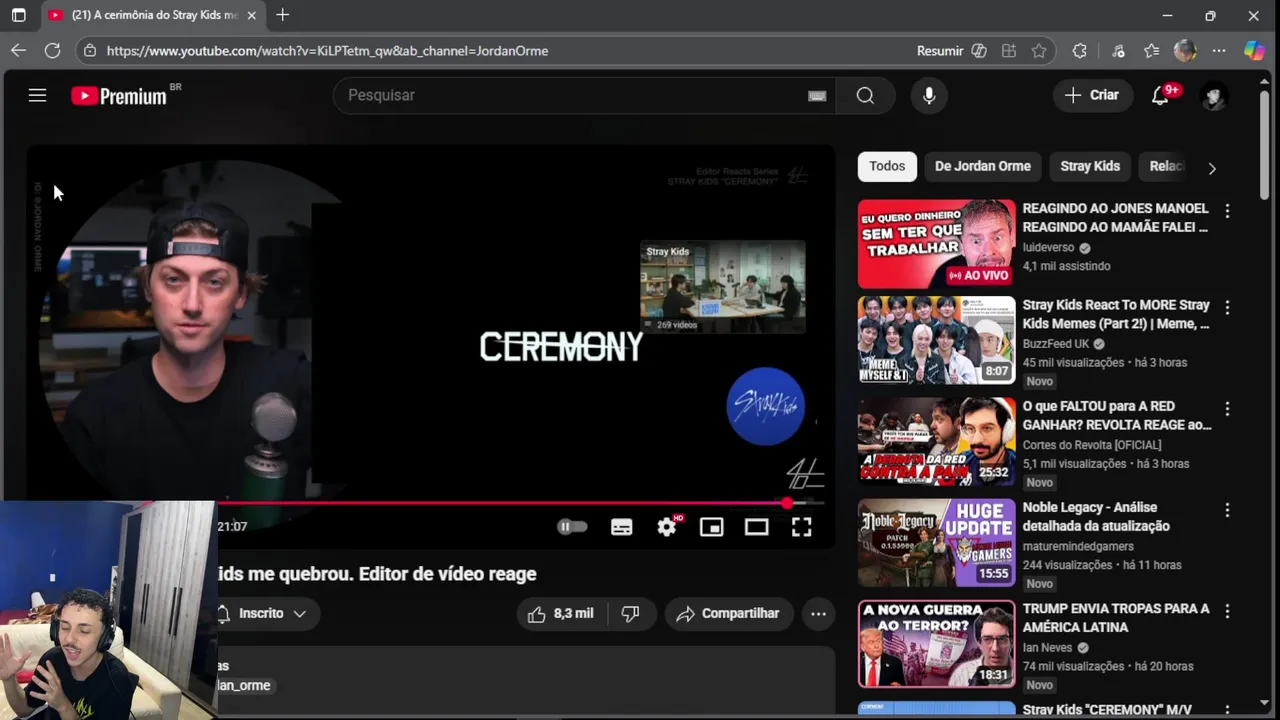The height and width of the screenshot is (720, 1280).
Task: Open tab actions menu at top-left
Action: click(x=18, y=15)
